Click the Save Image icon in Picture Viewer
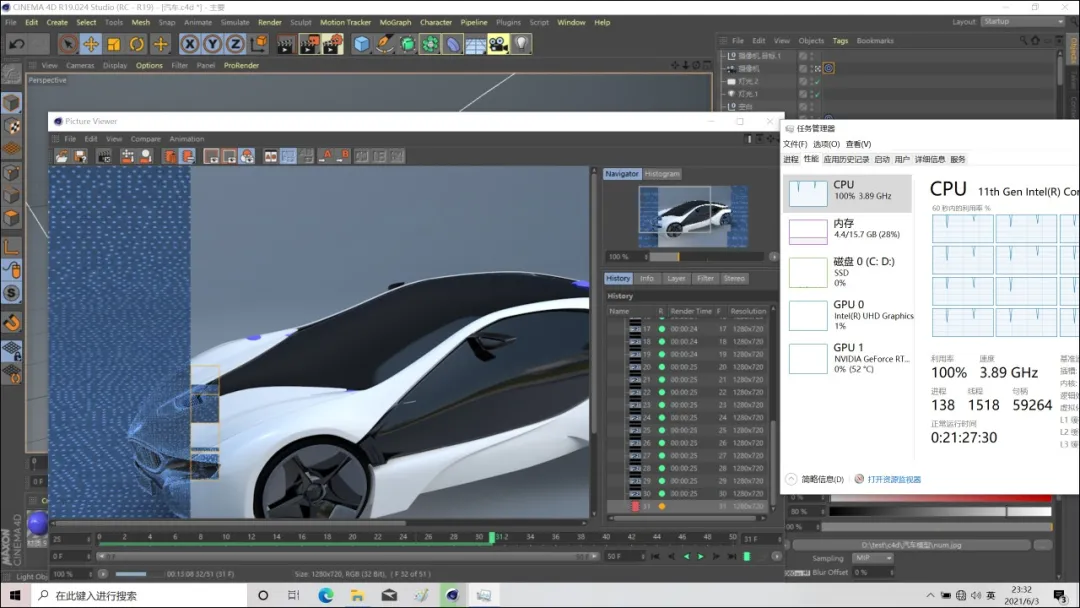The image size is (1080, 608). tap(81, 156)
